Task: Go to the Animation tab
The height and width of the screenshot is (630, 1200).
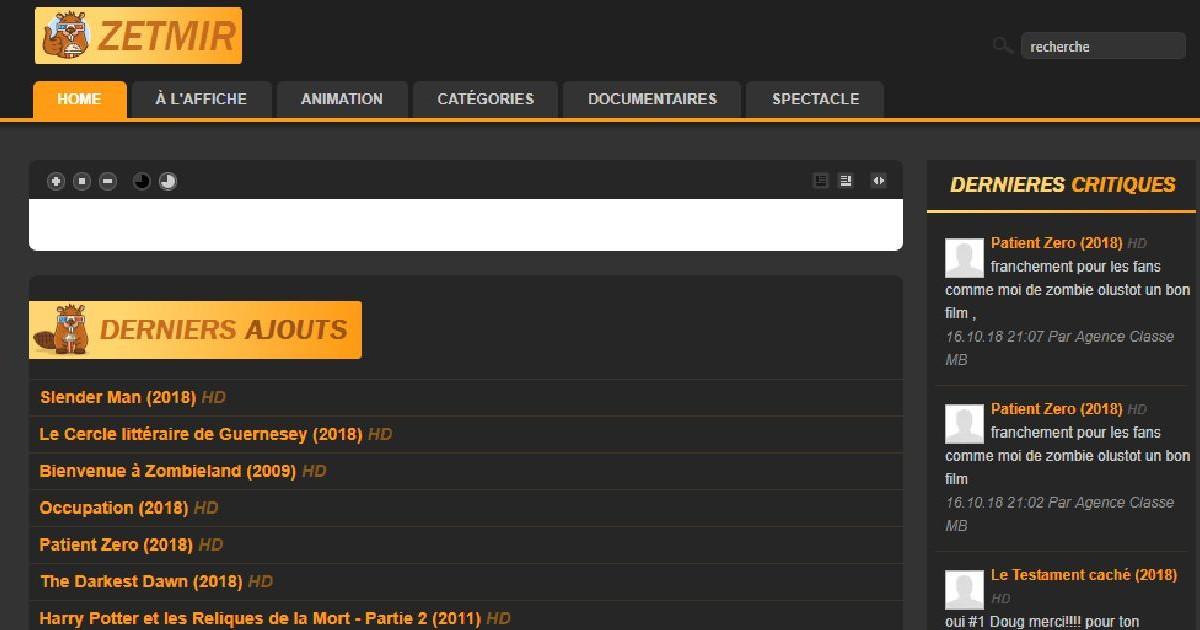Action: tap(342, 99)
